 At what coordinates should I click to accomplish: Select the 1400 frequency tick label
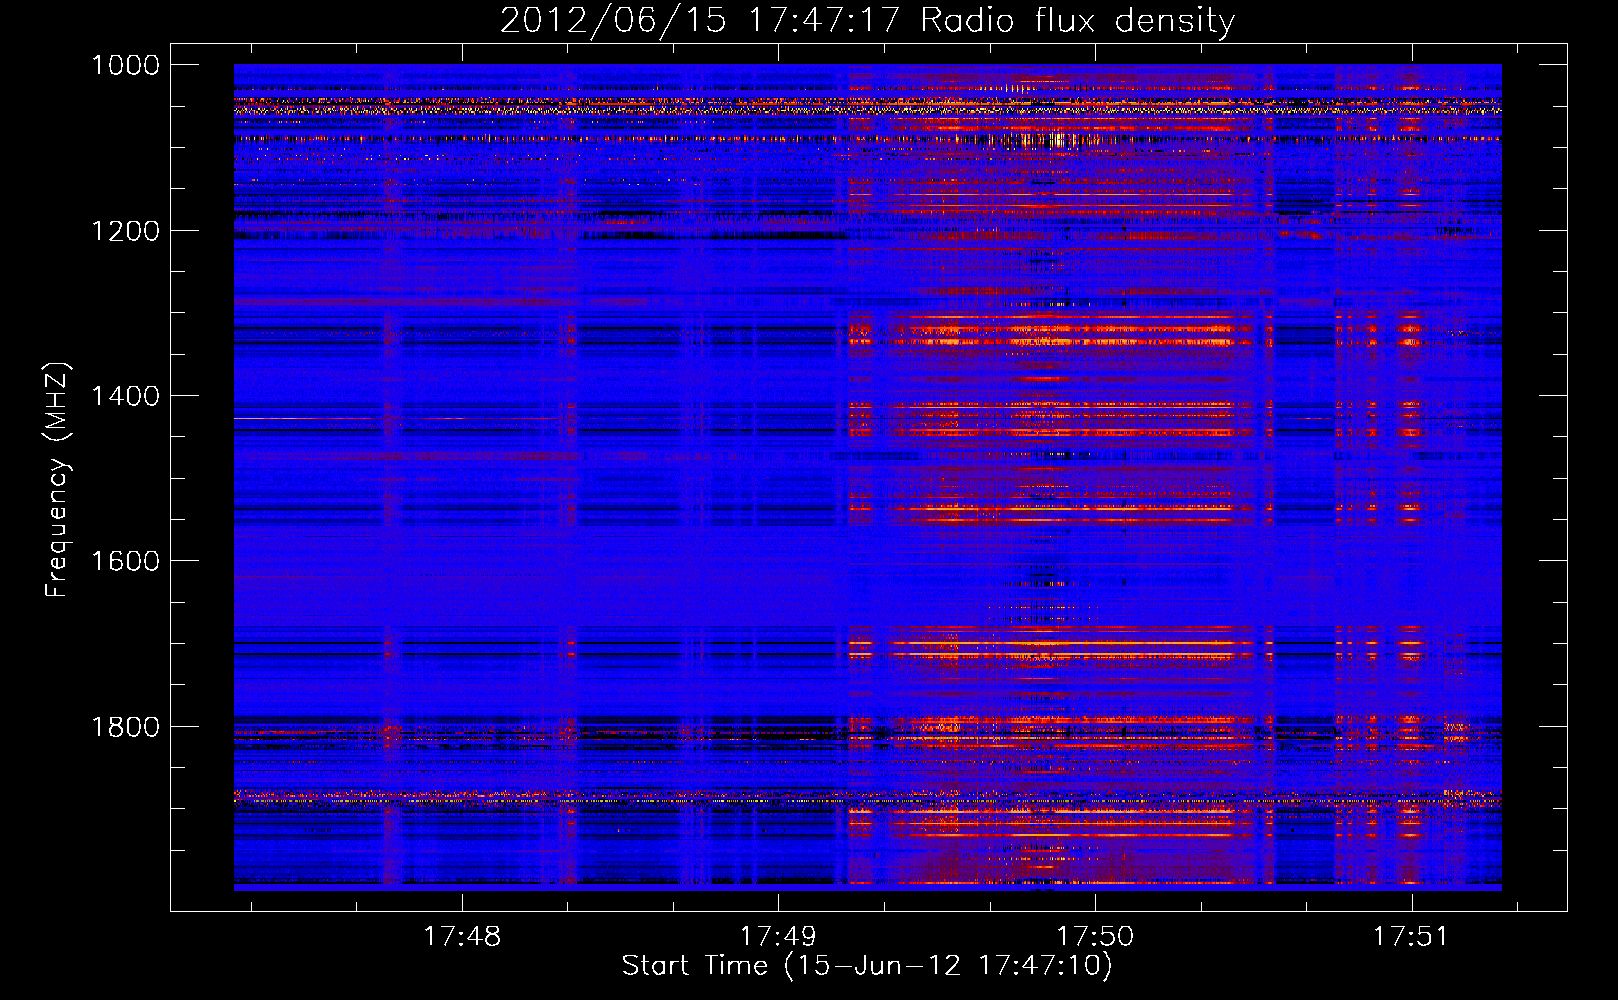[125, 396]
